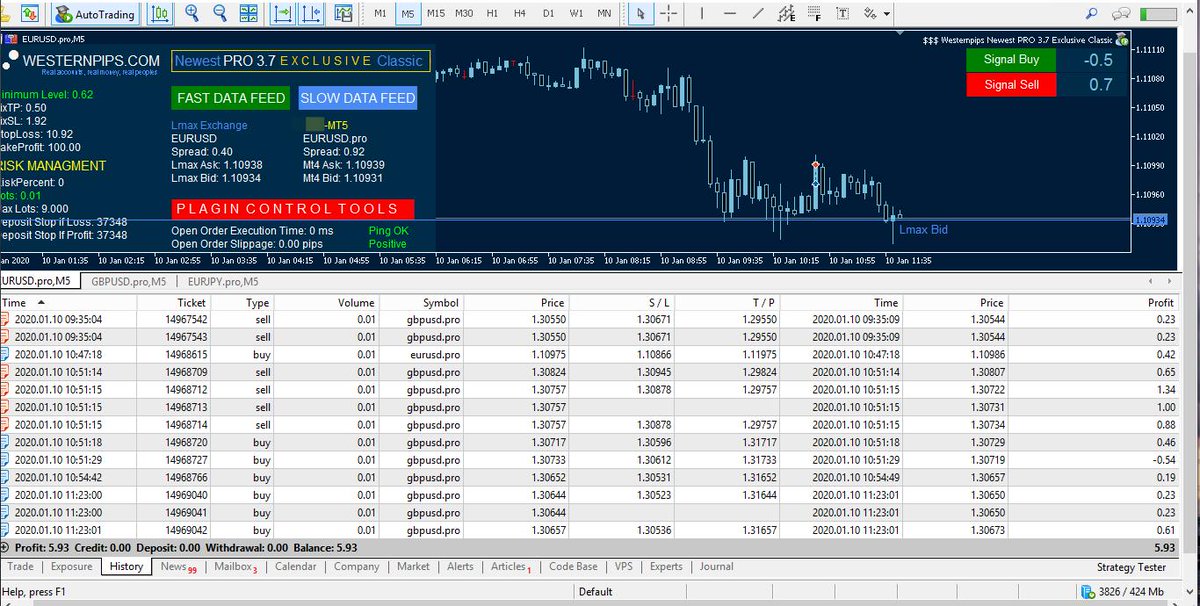
Task: Select M30 timeframe
Action: (x=463, y=14)
